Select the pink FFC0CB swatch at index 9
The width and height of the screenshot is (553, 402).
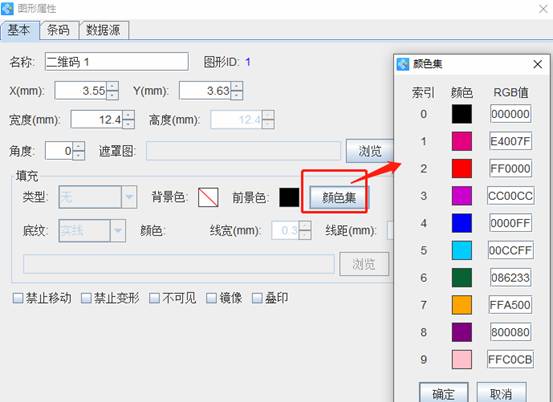pos(462,359)
